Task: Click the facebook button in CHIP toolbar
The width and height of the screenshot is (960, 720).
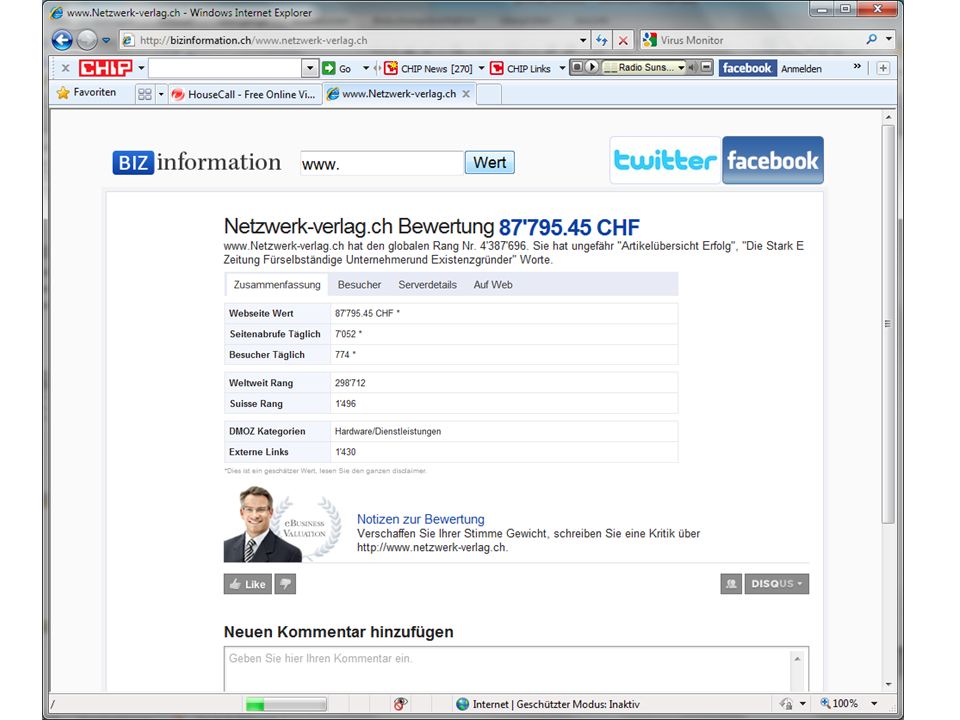Action: pyautogui.click(x=747, y=68)
